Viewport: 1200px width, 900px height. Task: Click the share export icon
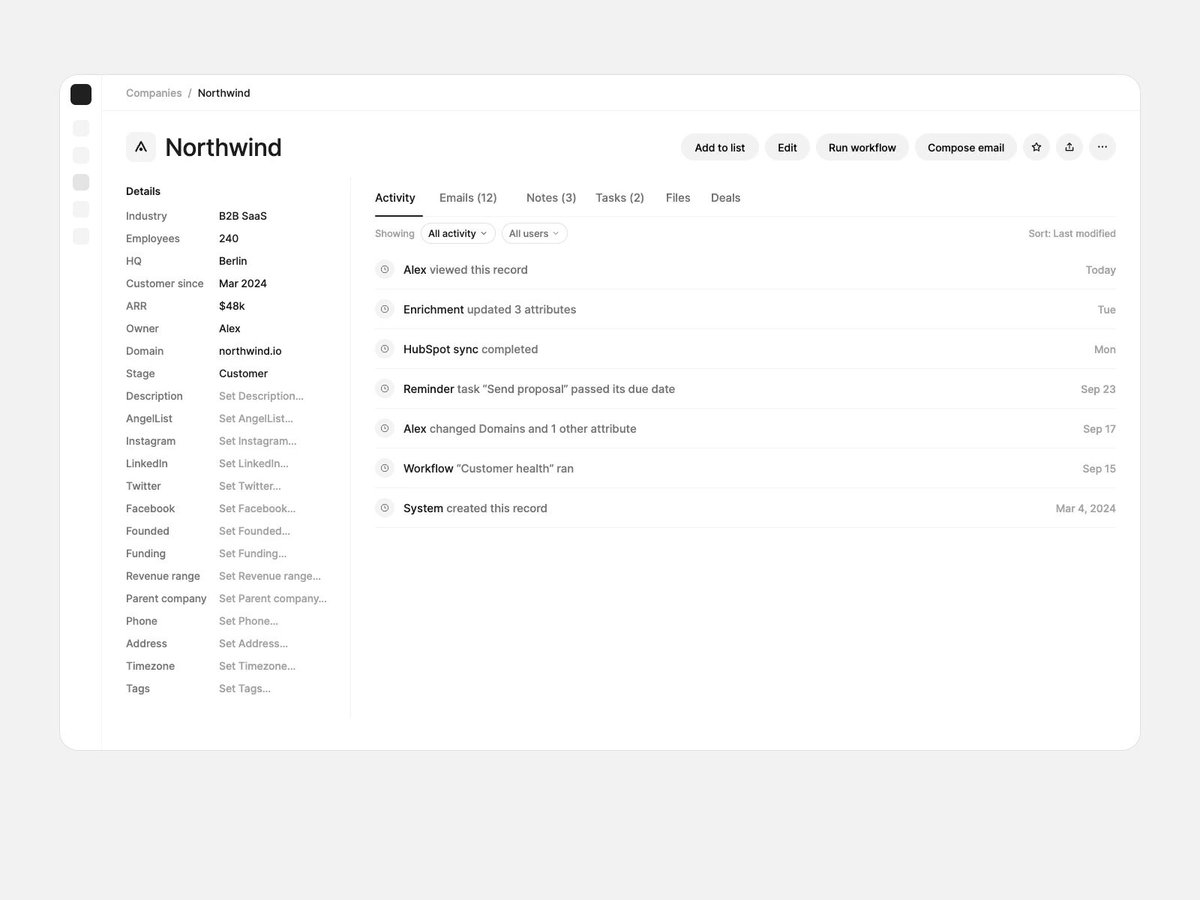click(1069, 147)
